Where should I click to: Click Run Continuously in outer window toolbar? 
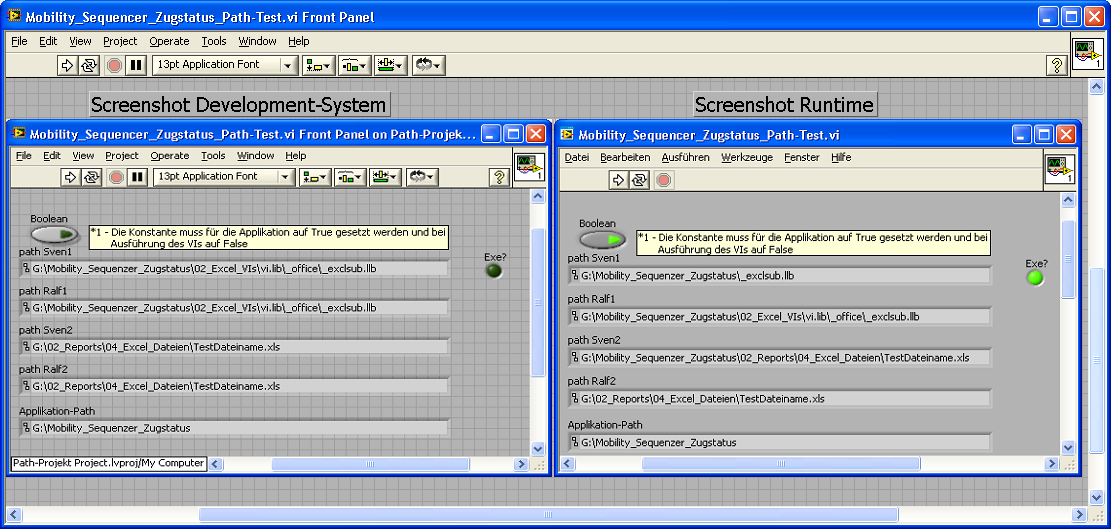click(88, 65)
